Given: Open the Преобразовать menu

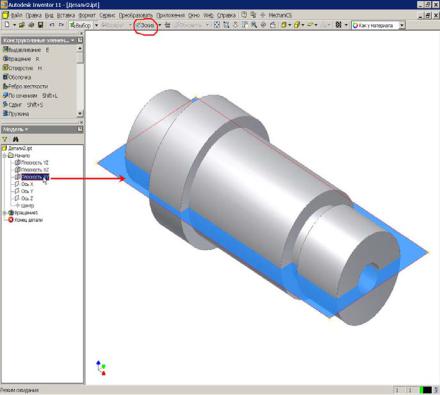Looking at the screenshot, I should click(x=136, y=15).
